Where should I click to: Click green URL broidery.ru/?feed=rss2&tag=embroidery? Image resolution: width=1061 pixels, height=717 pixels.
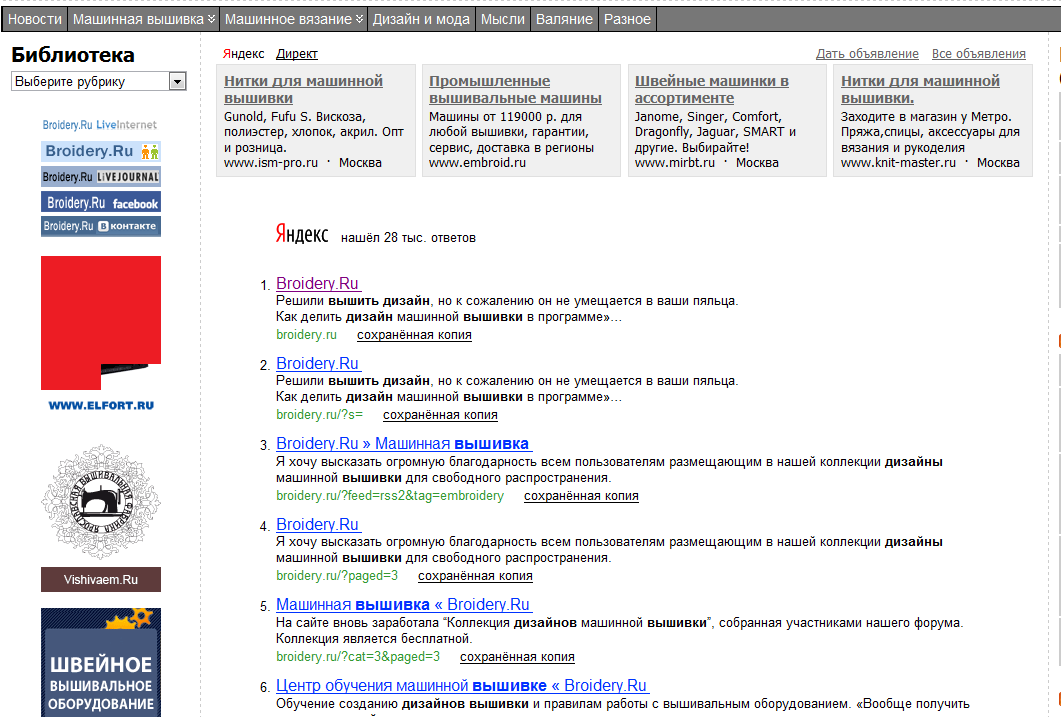390,496
